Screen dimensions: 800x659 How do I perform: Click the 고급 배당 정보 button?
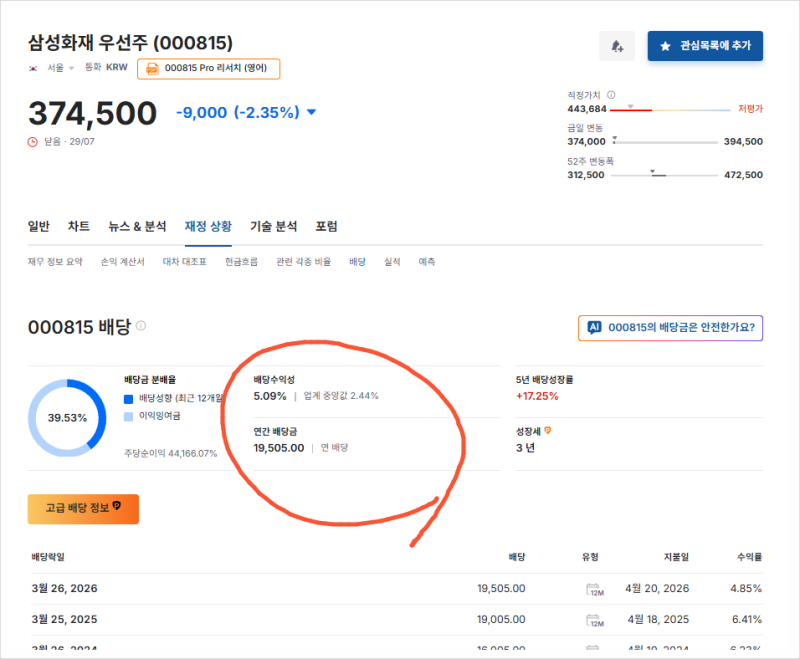[83, 509]
